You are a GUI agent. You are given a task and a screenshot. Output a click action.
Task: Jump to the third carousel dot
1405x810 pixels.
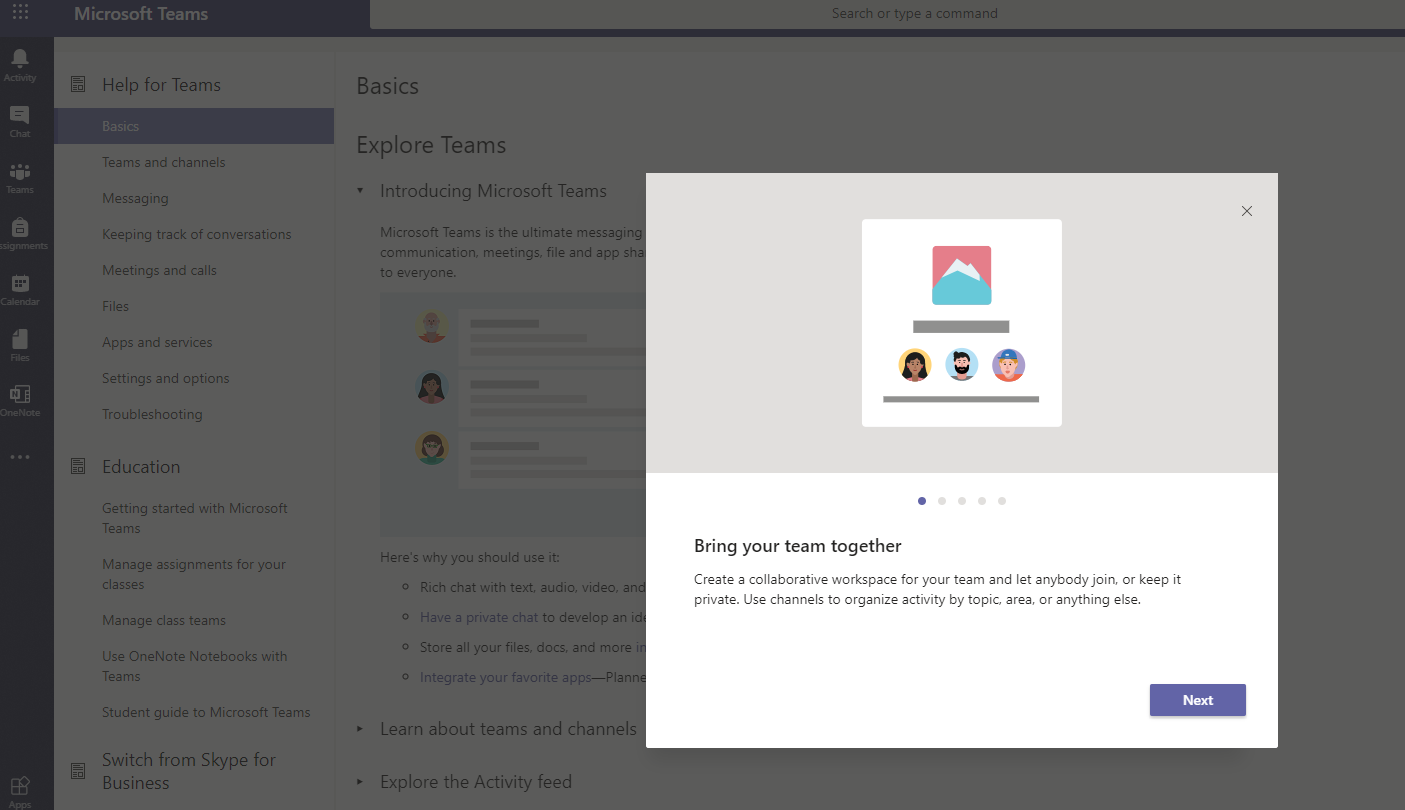[x=962, y=501]
